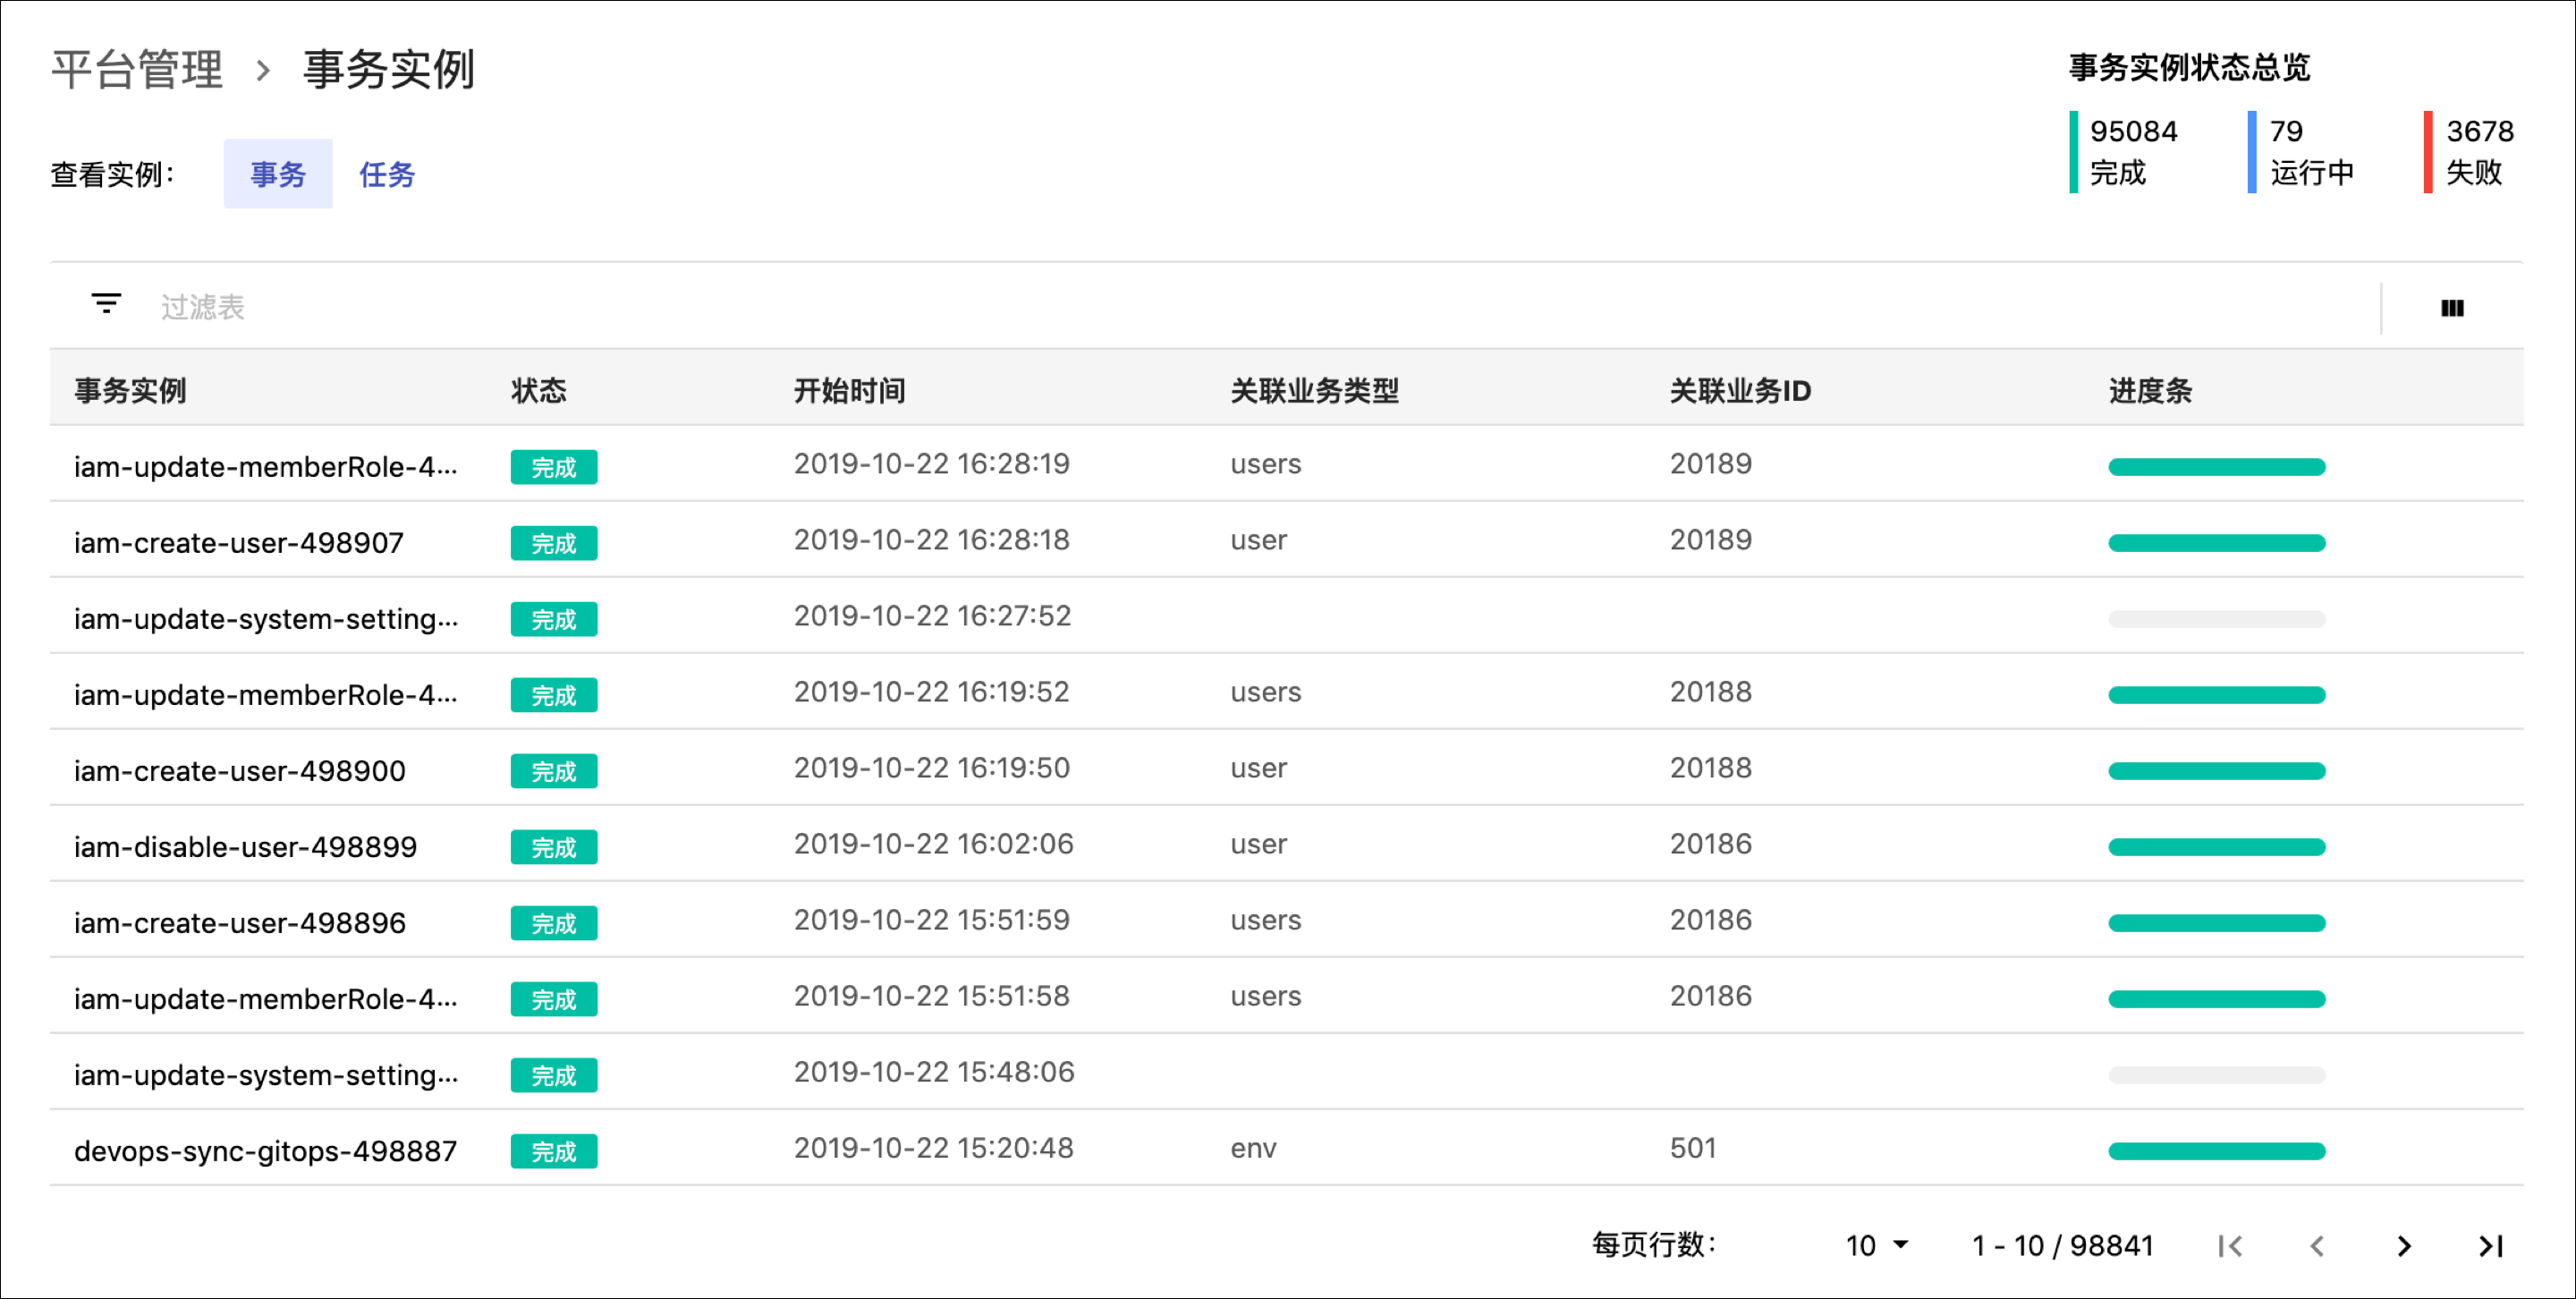Open instance iam-create-user-498900
The image size is (2576, 1299).
pyautogui.click(x=240, y=771)
